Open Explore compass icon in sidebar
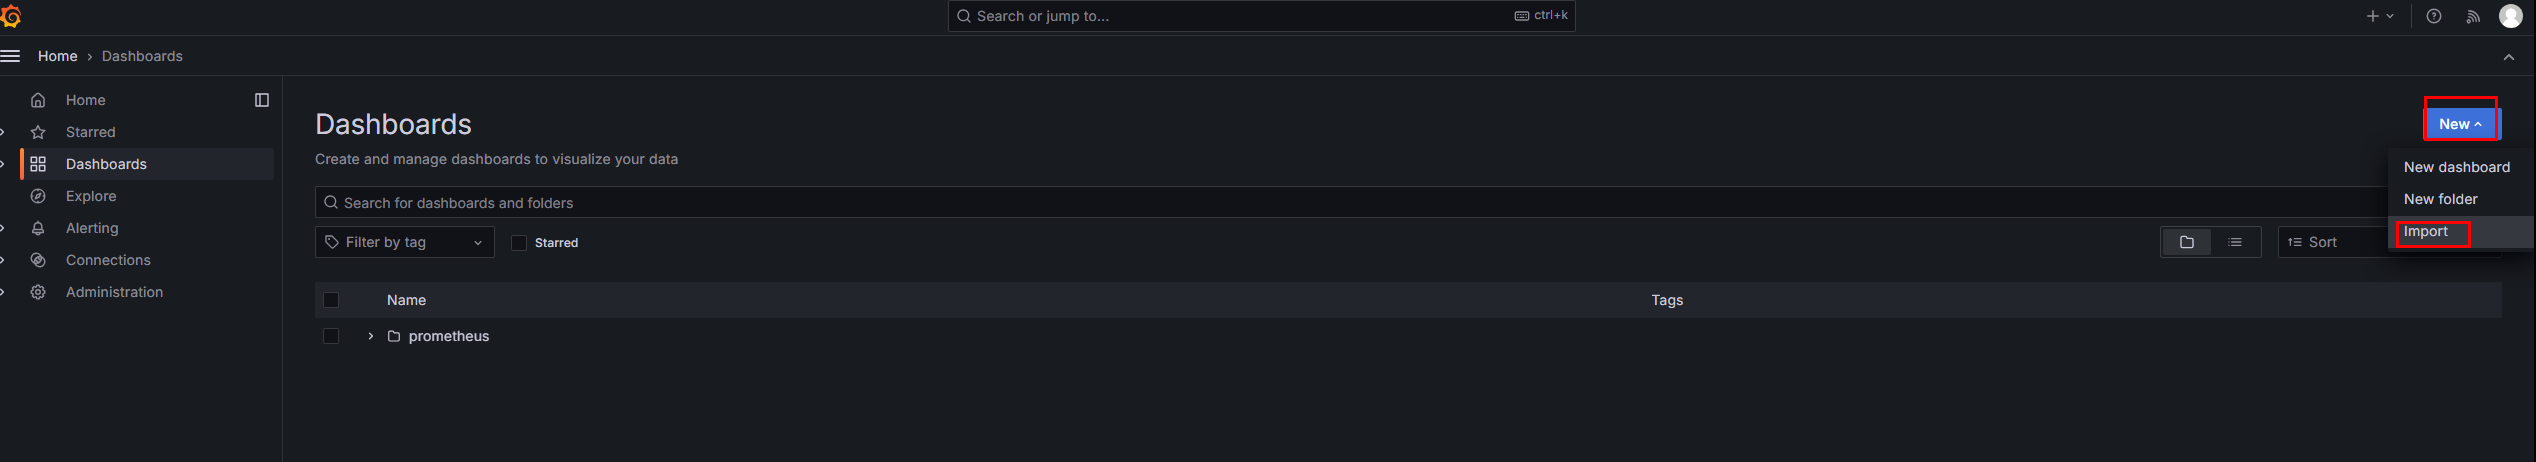The image size is (2536, 462). (x=38, y=196)
